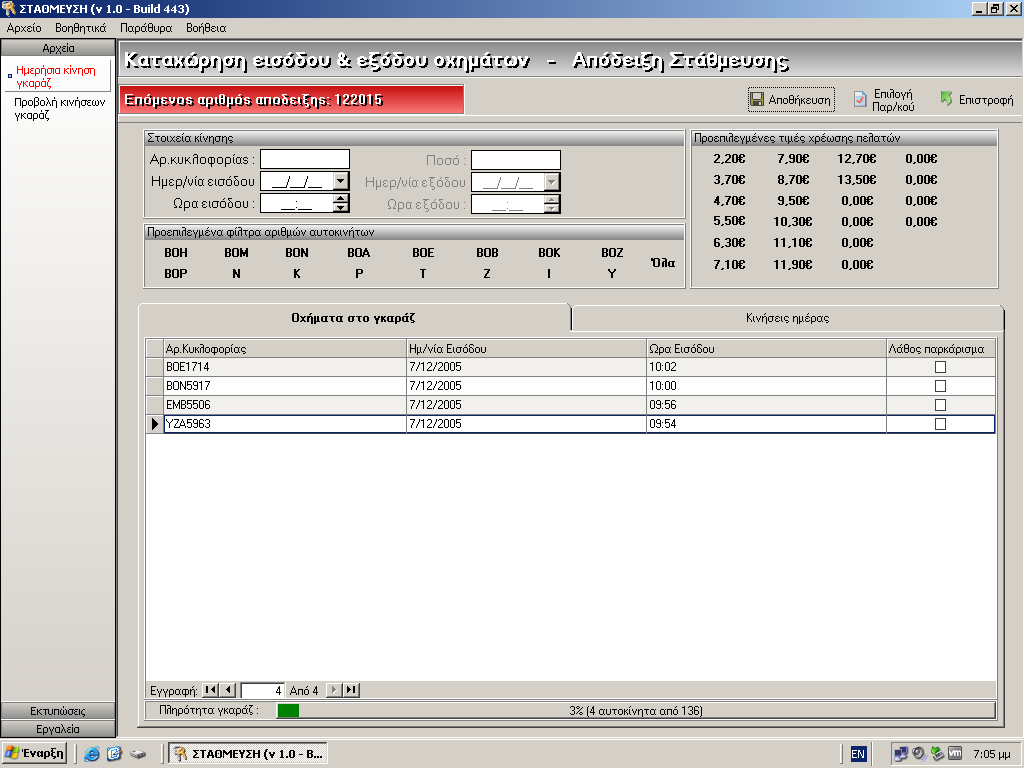This screenshot has height=768, width=1024.
Task: Select the EMB5506 plate cell
Action: [x=285, y=405]
